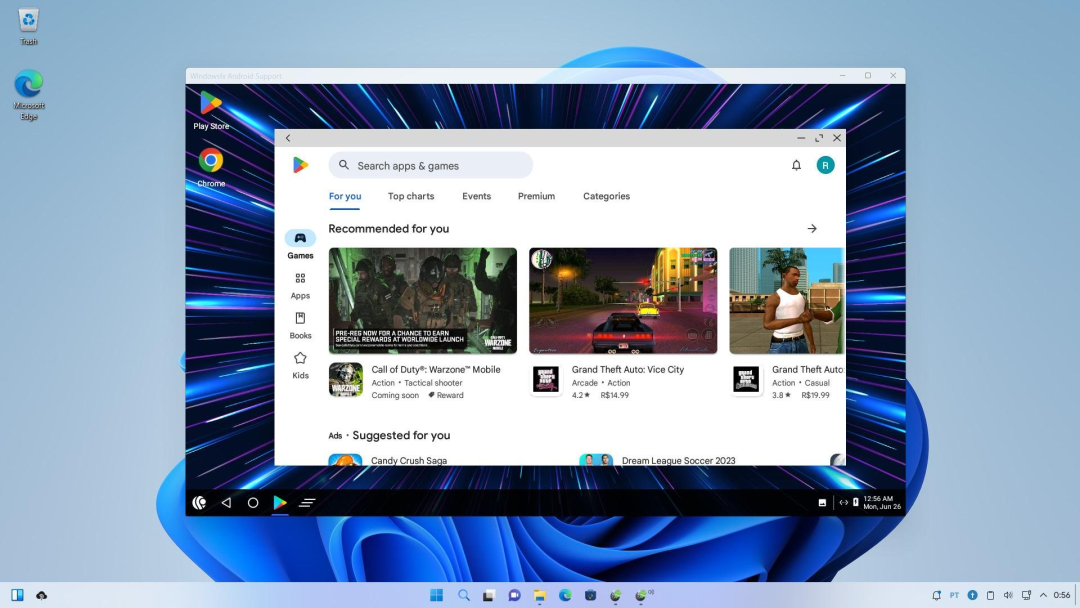Switch to the Top charts tab
This screenshot has height=608, width=1080.
(x=411, y=196)
